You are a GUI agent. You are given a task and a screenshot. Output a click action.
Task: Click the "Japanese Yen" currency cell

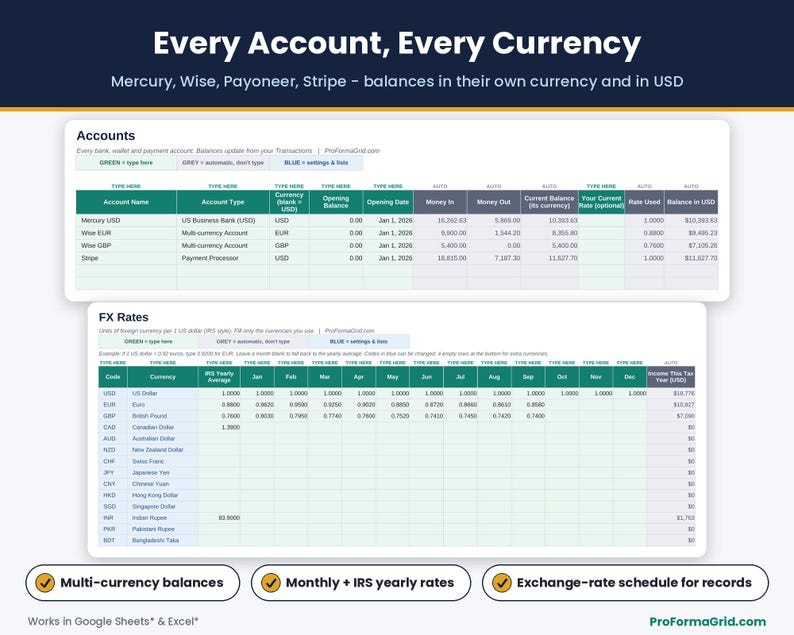tap(163, 473)
